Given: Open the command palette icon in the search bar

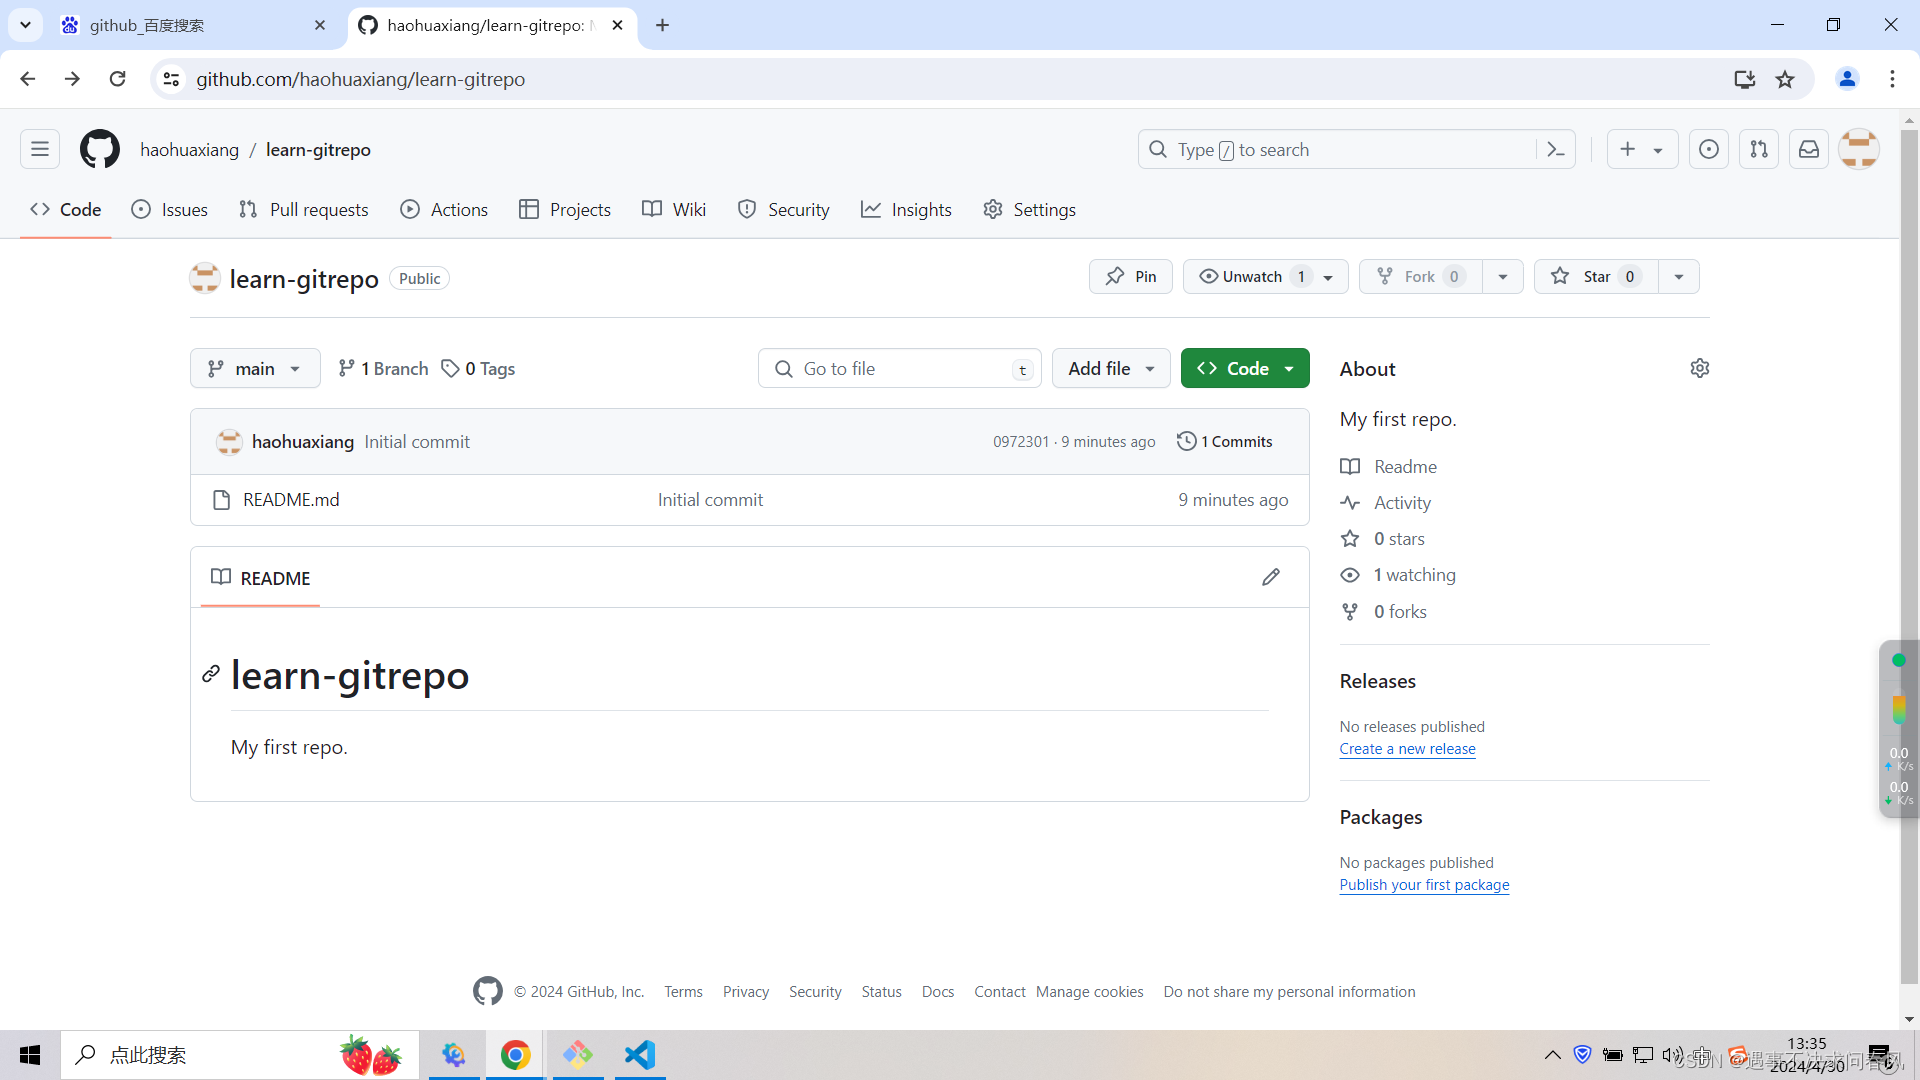Looking at the screenshot, I should click(x=1556, y=150).
